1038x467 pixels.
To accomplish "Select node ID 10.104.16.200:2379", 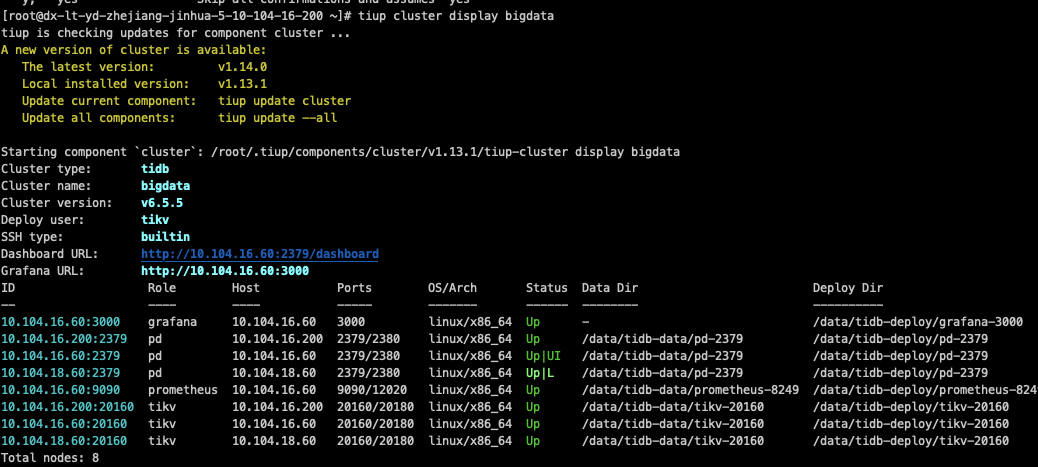I will 64,339.
